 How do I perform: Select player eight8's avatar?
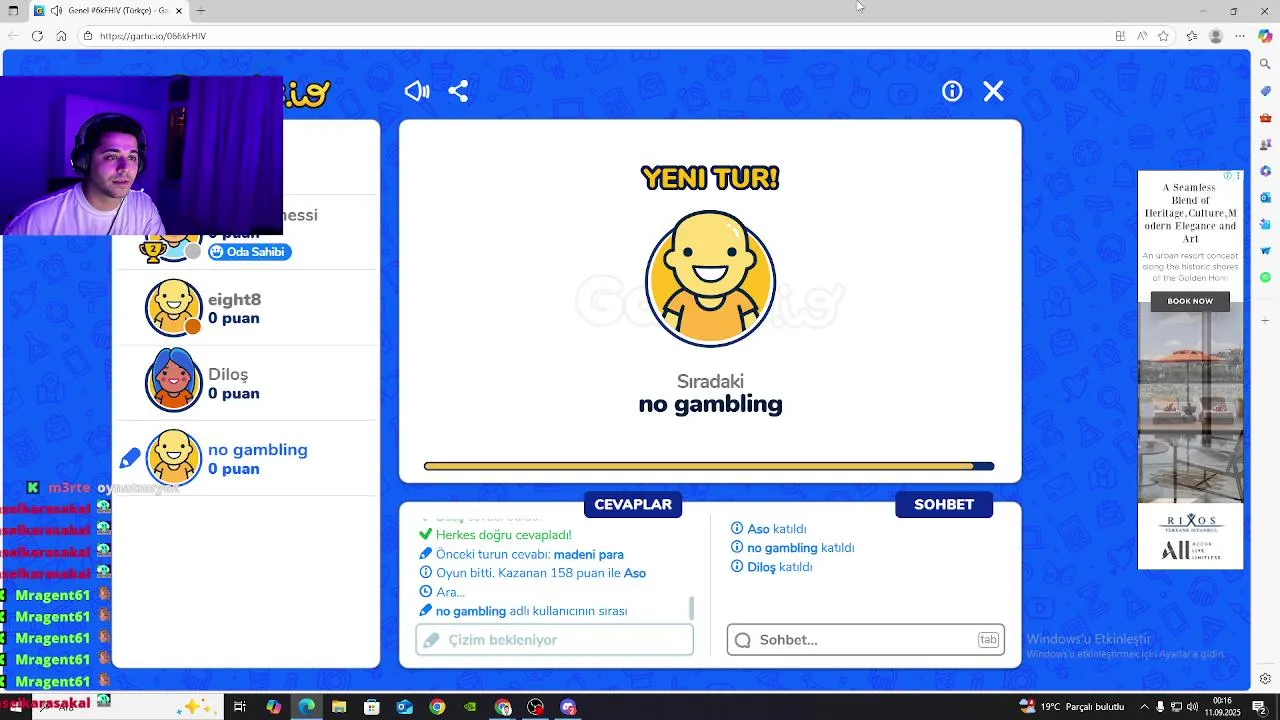[x=173, y=307]
